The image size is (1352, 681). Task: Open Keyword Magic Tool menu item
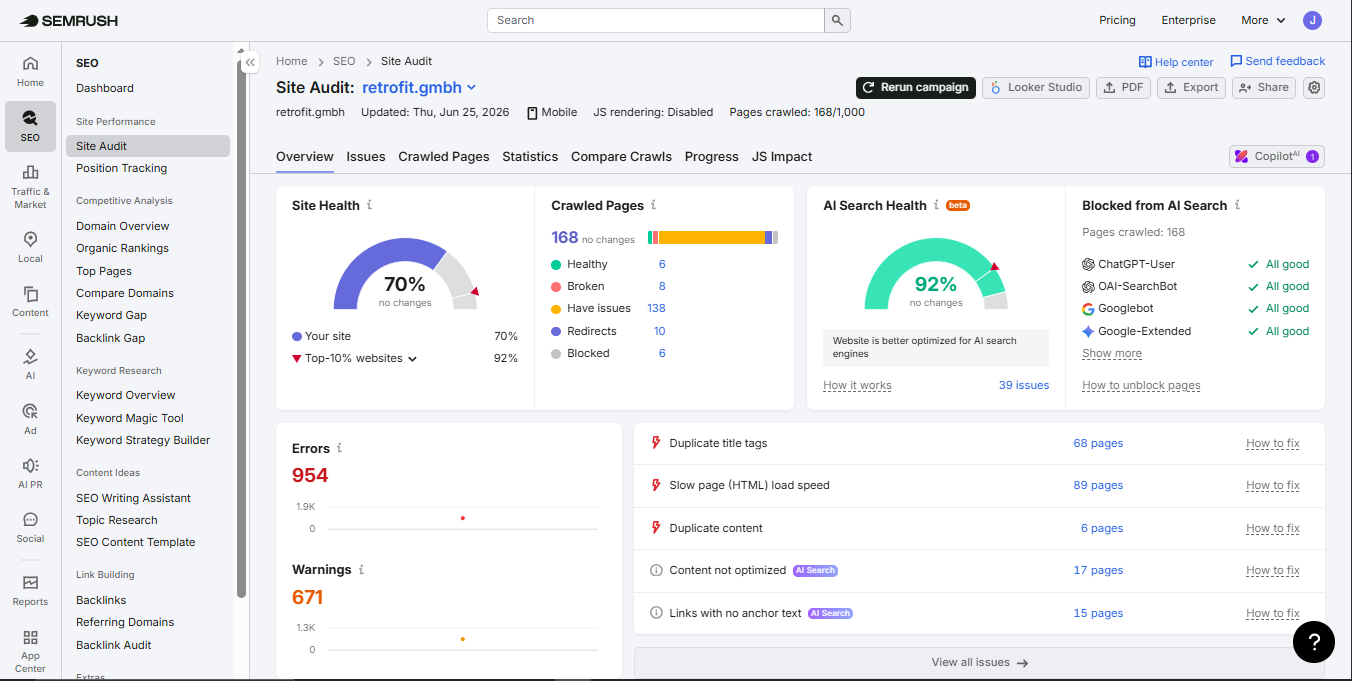[x=130, y=418]
